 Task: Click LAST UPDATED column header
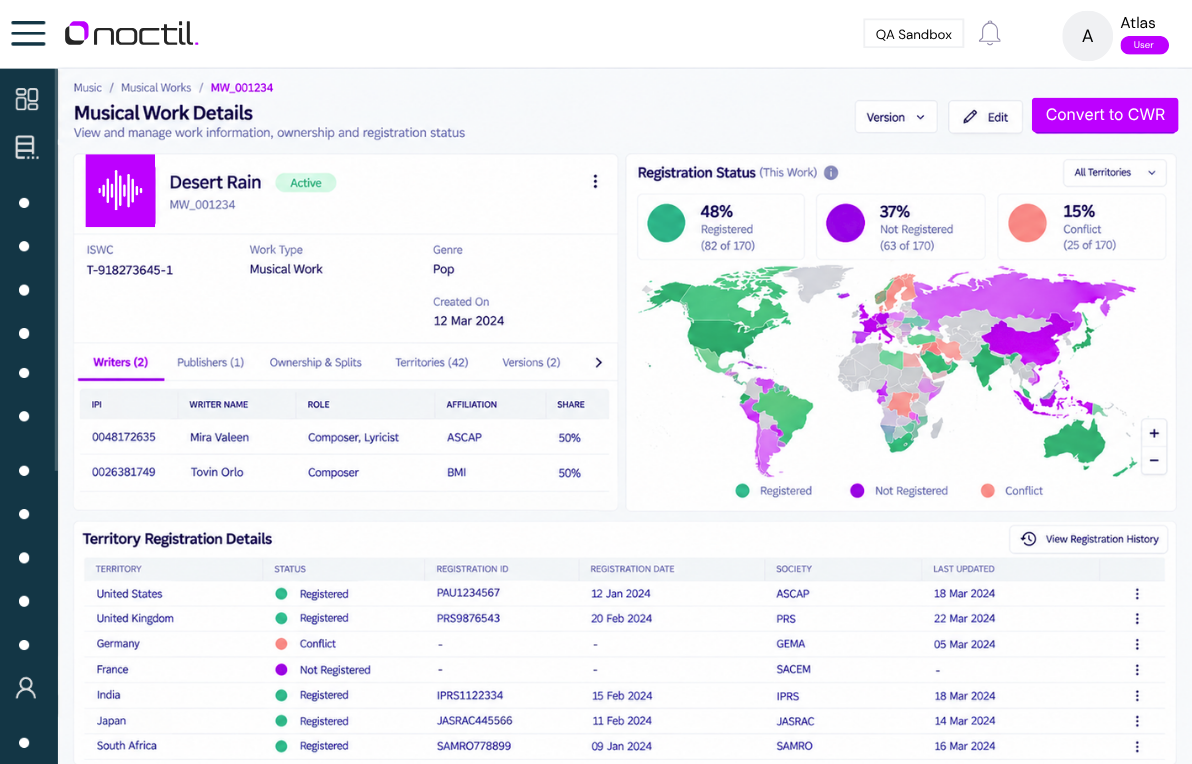964,569
